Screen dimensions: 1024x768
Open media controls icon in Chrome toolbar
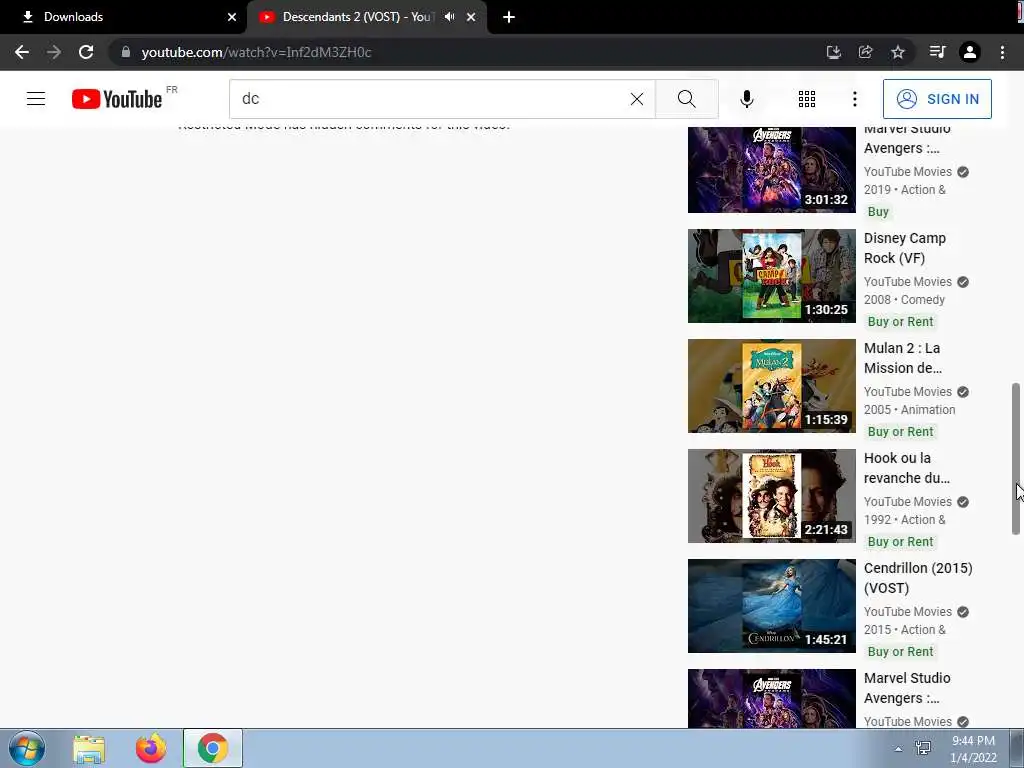(x=937, y=52)
